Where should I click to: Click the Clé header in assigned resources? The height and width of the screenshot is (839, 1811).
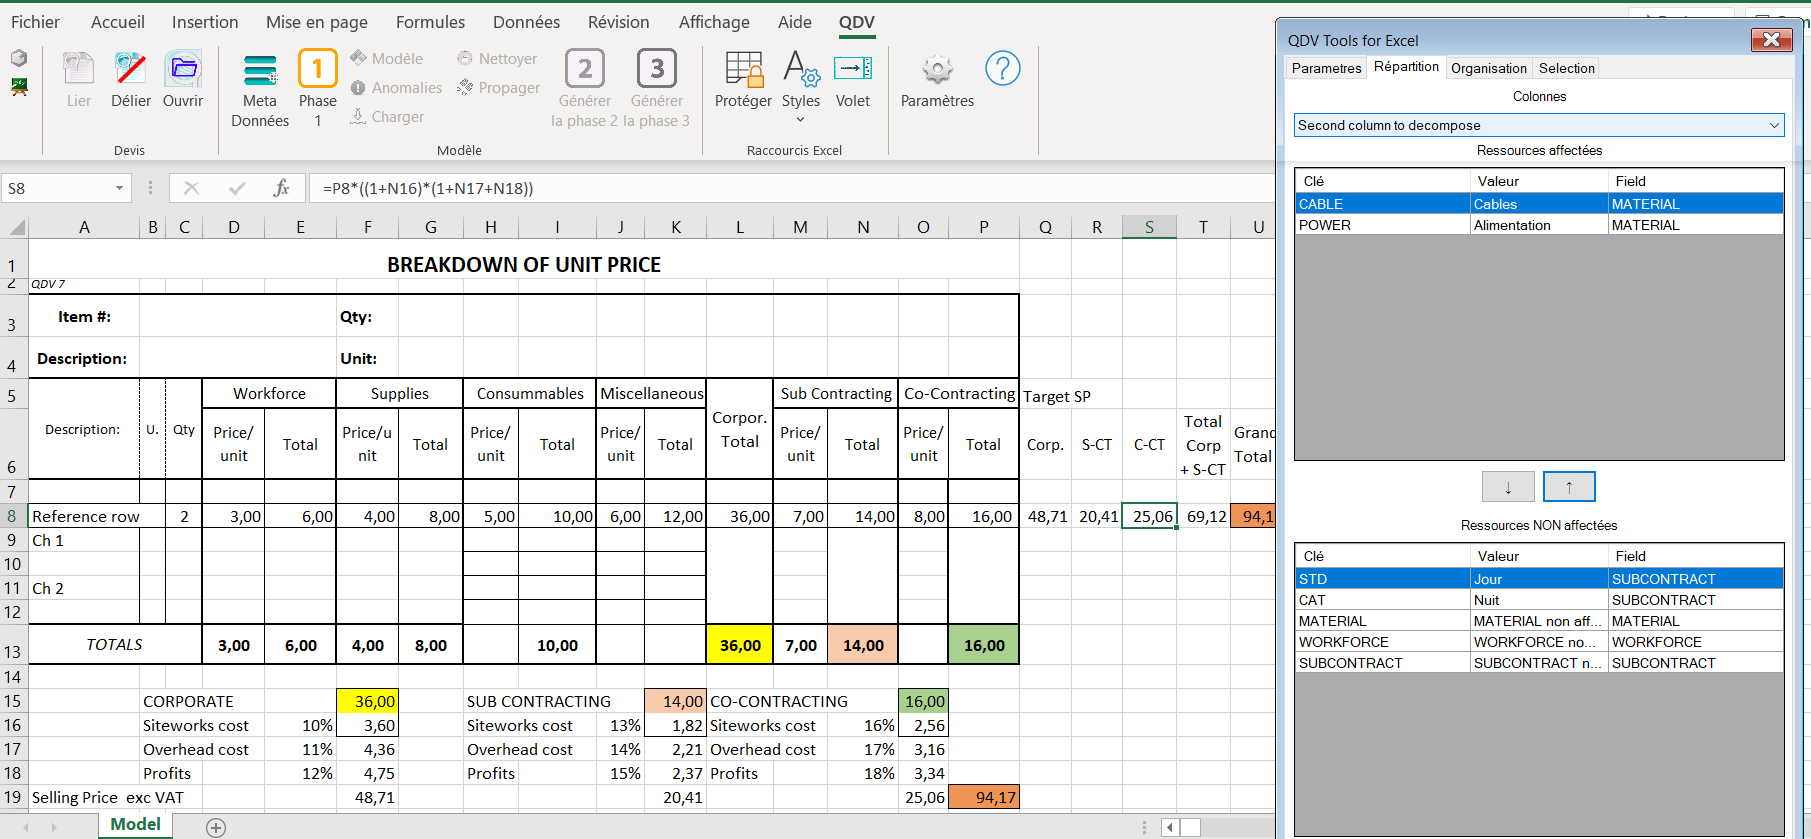(x=1382, y=181)
